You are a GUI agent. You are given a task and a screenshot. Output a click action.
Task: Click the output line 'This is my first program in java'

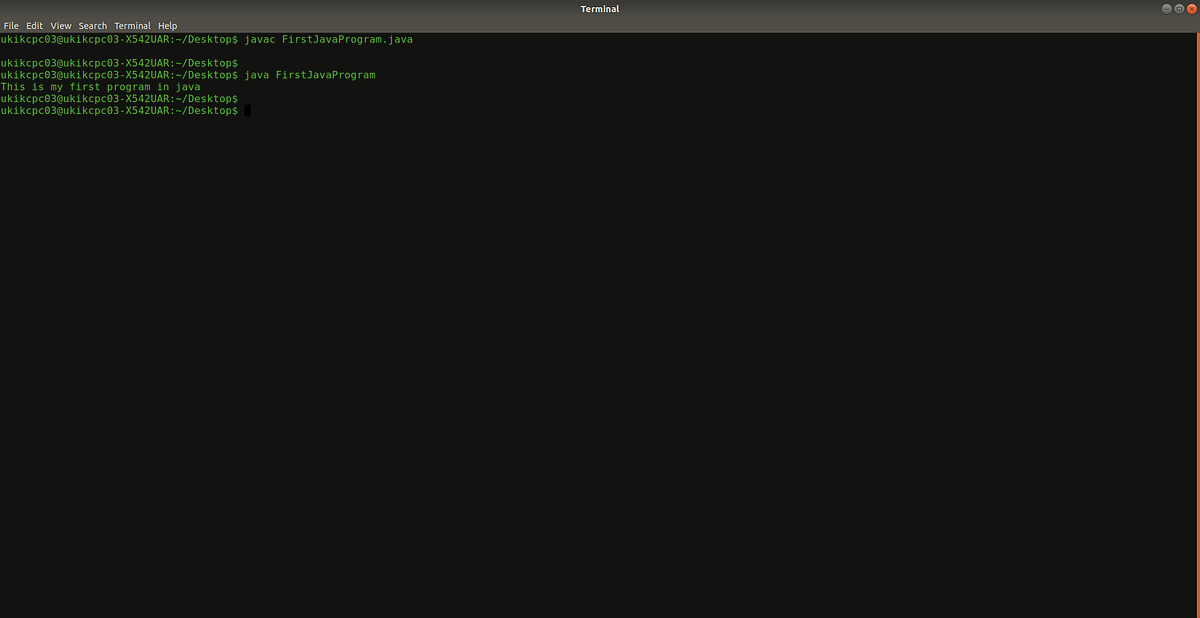tap(100, 86)
